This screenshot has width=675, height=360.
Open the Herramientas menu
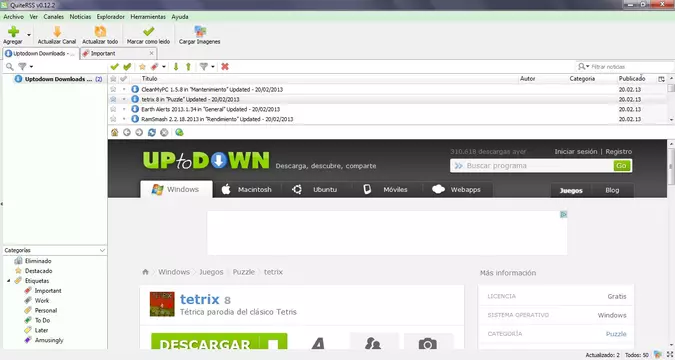[x=148, y=17]
